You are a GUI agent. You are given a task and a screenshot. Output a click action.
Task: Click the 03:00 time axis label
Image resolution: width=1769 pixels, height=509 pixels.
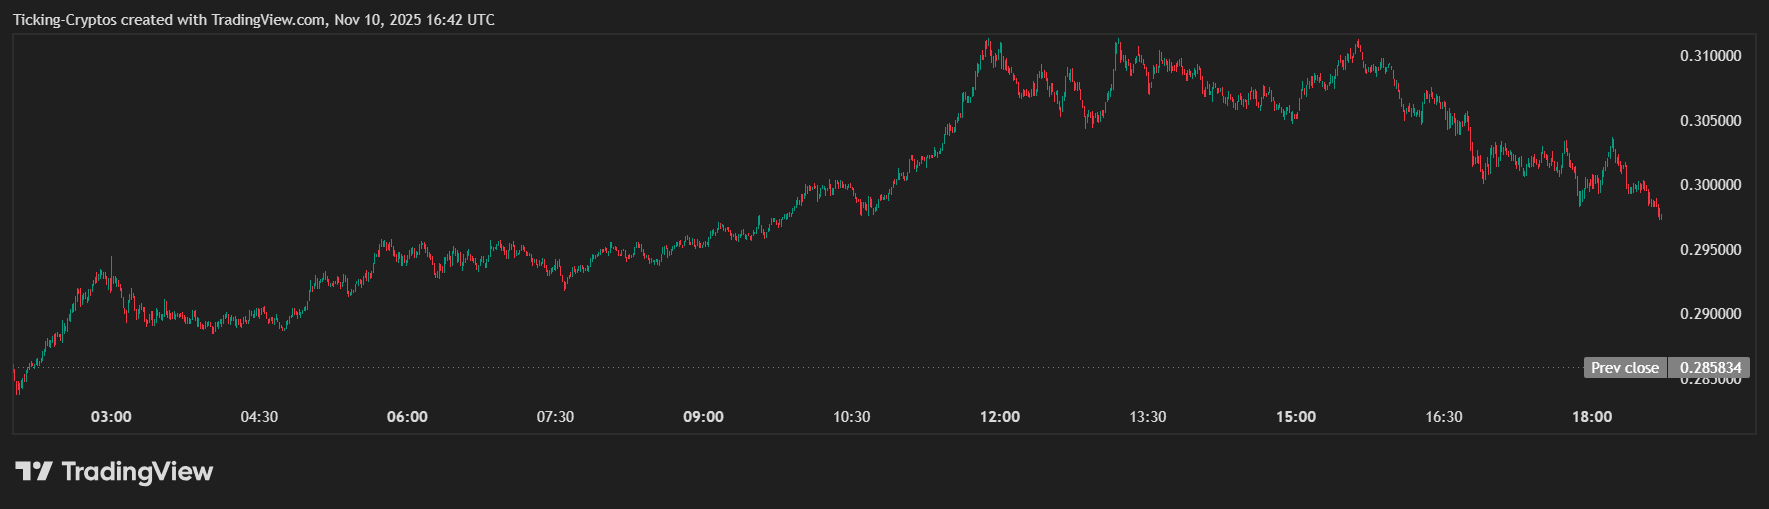tap(111, 417)
